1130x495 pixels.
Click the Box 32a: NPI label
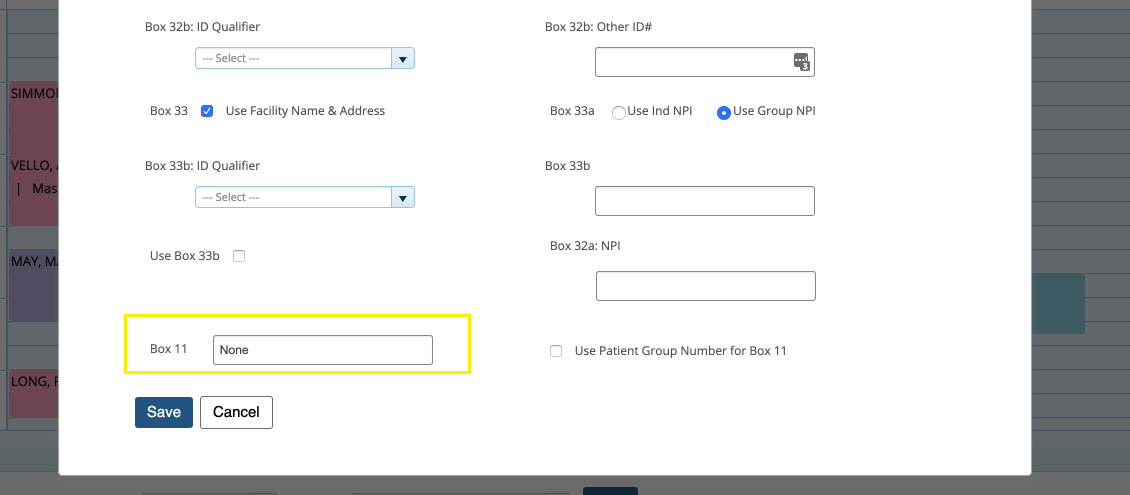click(x=585, y=246)
